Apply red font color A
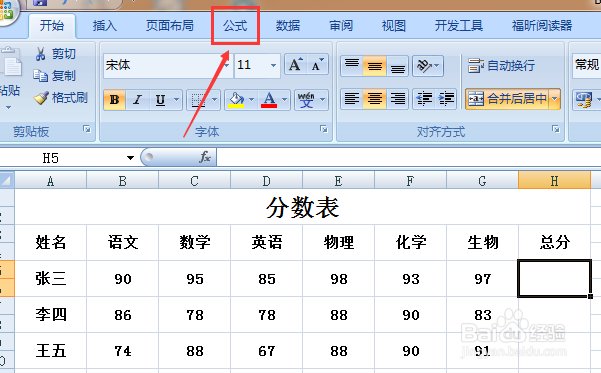 [269, 100]
